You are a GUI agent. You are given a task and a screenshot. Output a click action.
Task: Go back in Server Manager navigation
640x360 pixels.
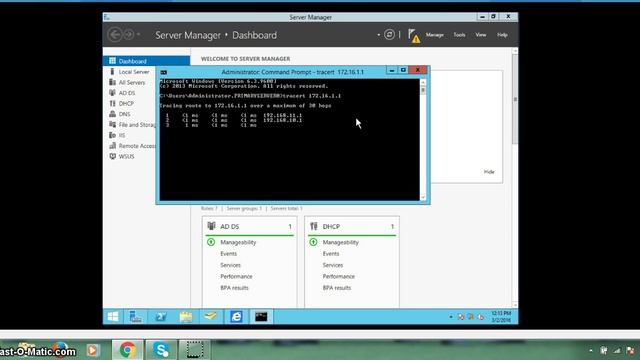pyautogui.click(x=115, y=35)
